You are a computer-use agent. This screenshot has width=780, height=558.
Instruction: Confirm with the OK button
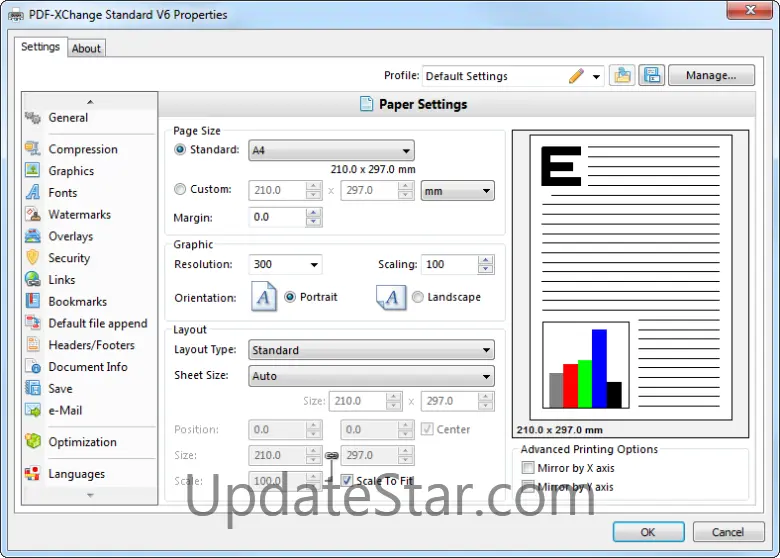point(648,532)
